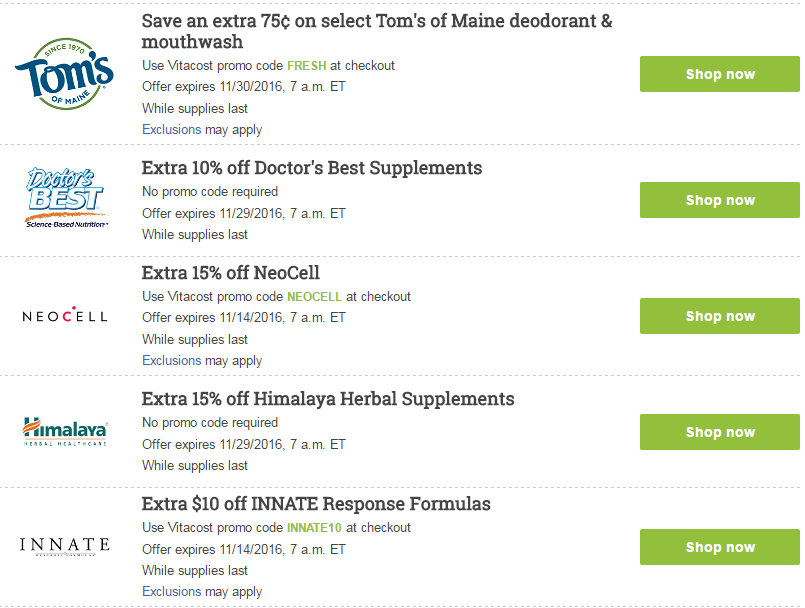Click the Tom's of Maine logo

63,72
